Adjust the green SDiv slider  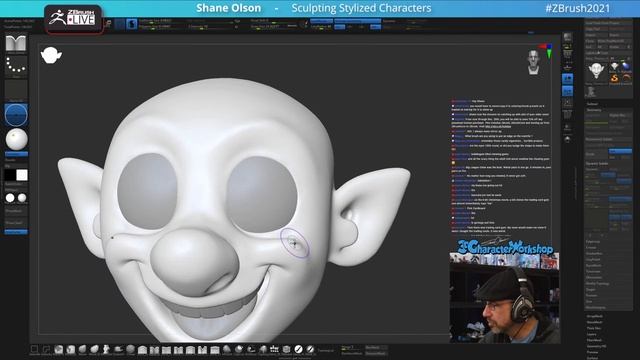coord(596,123)
